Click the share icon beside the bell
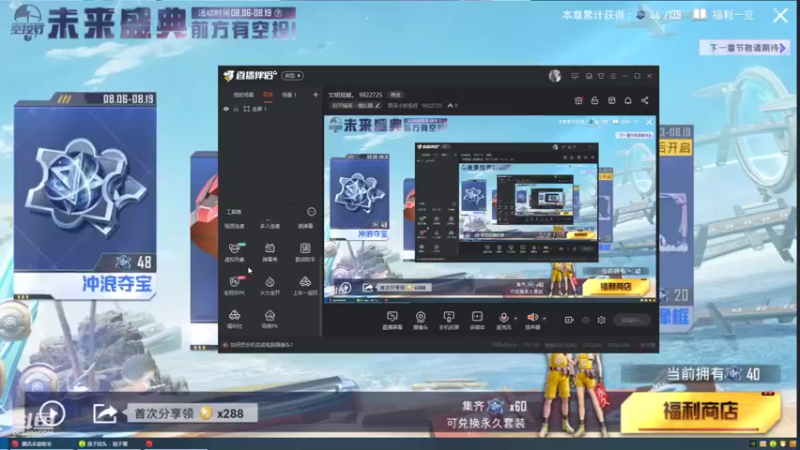The width and height of the screenshot is (800, 450). pyautogui.click(x=645, y=101)
